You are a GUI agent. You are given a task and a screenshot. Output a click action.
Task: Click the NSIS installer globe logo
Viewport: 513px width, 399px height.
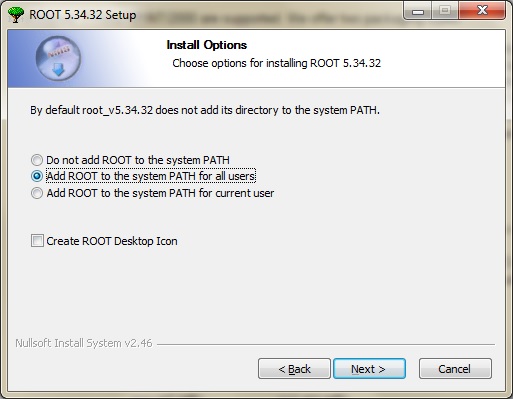58,59
